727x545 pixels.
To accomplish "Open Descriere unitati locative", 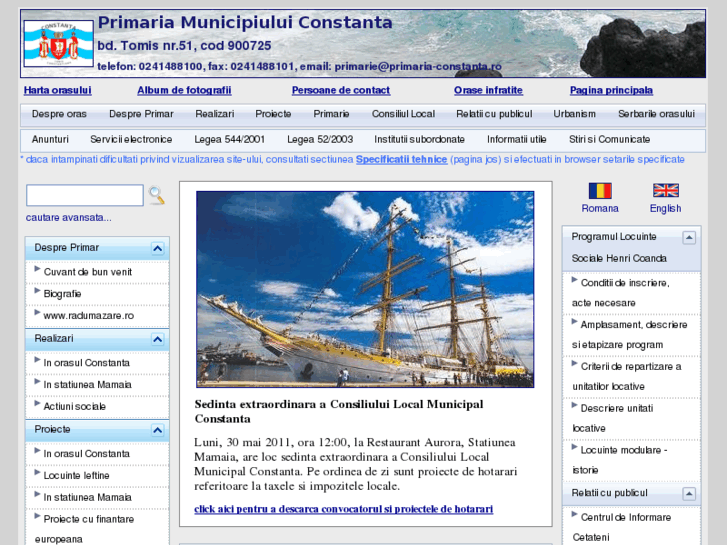I will pos(612,418).
